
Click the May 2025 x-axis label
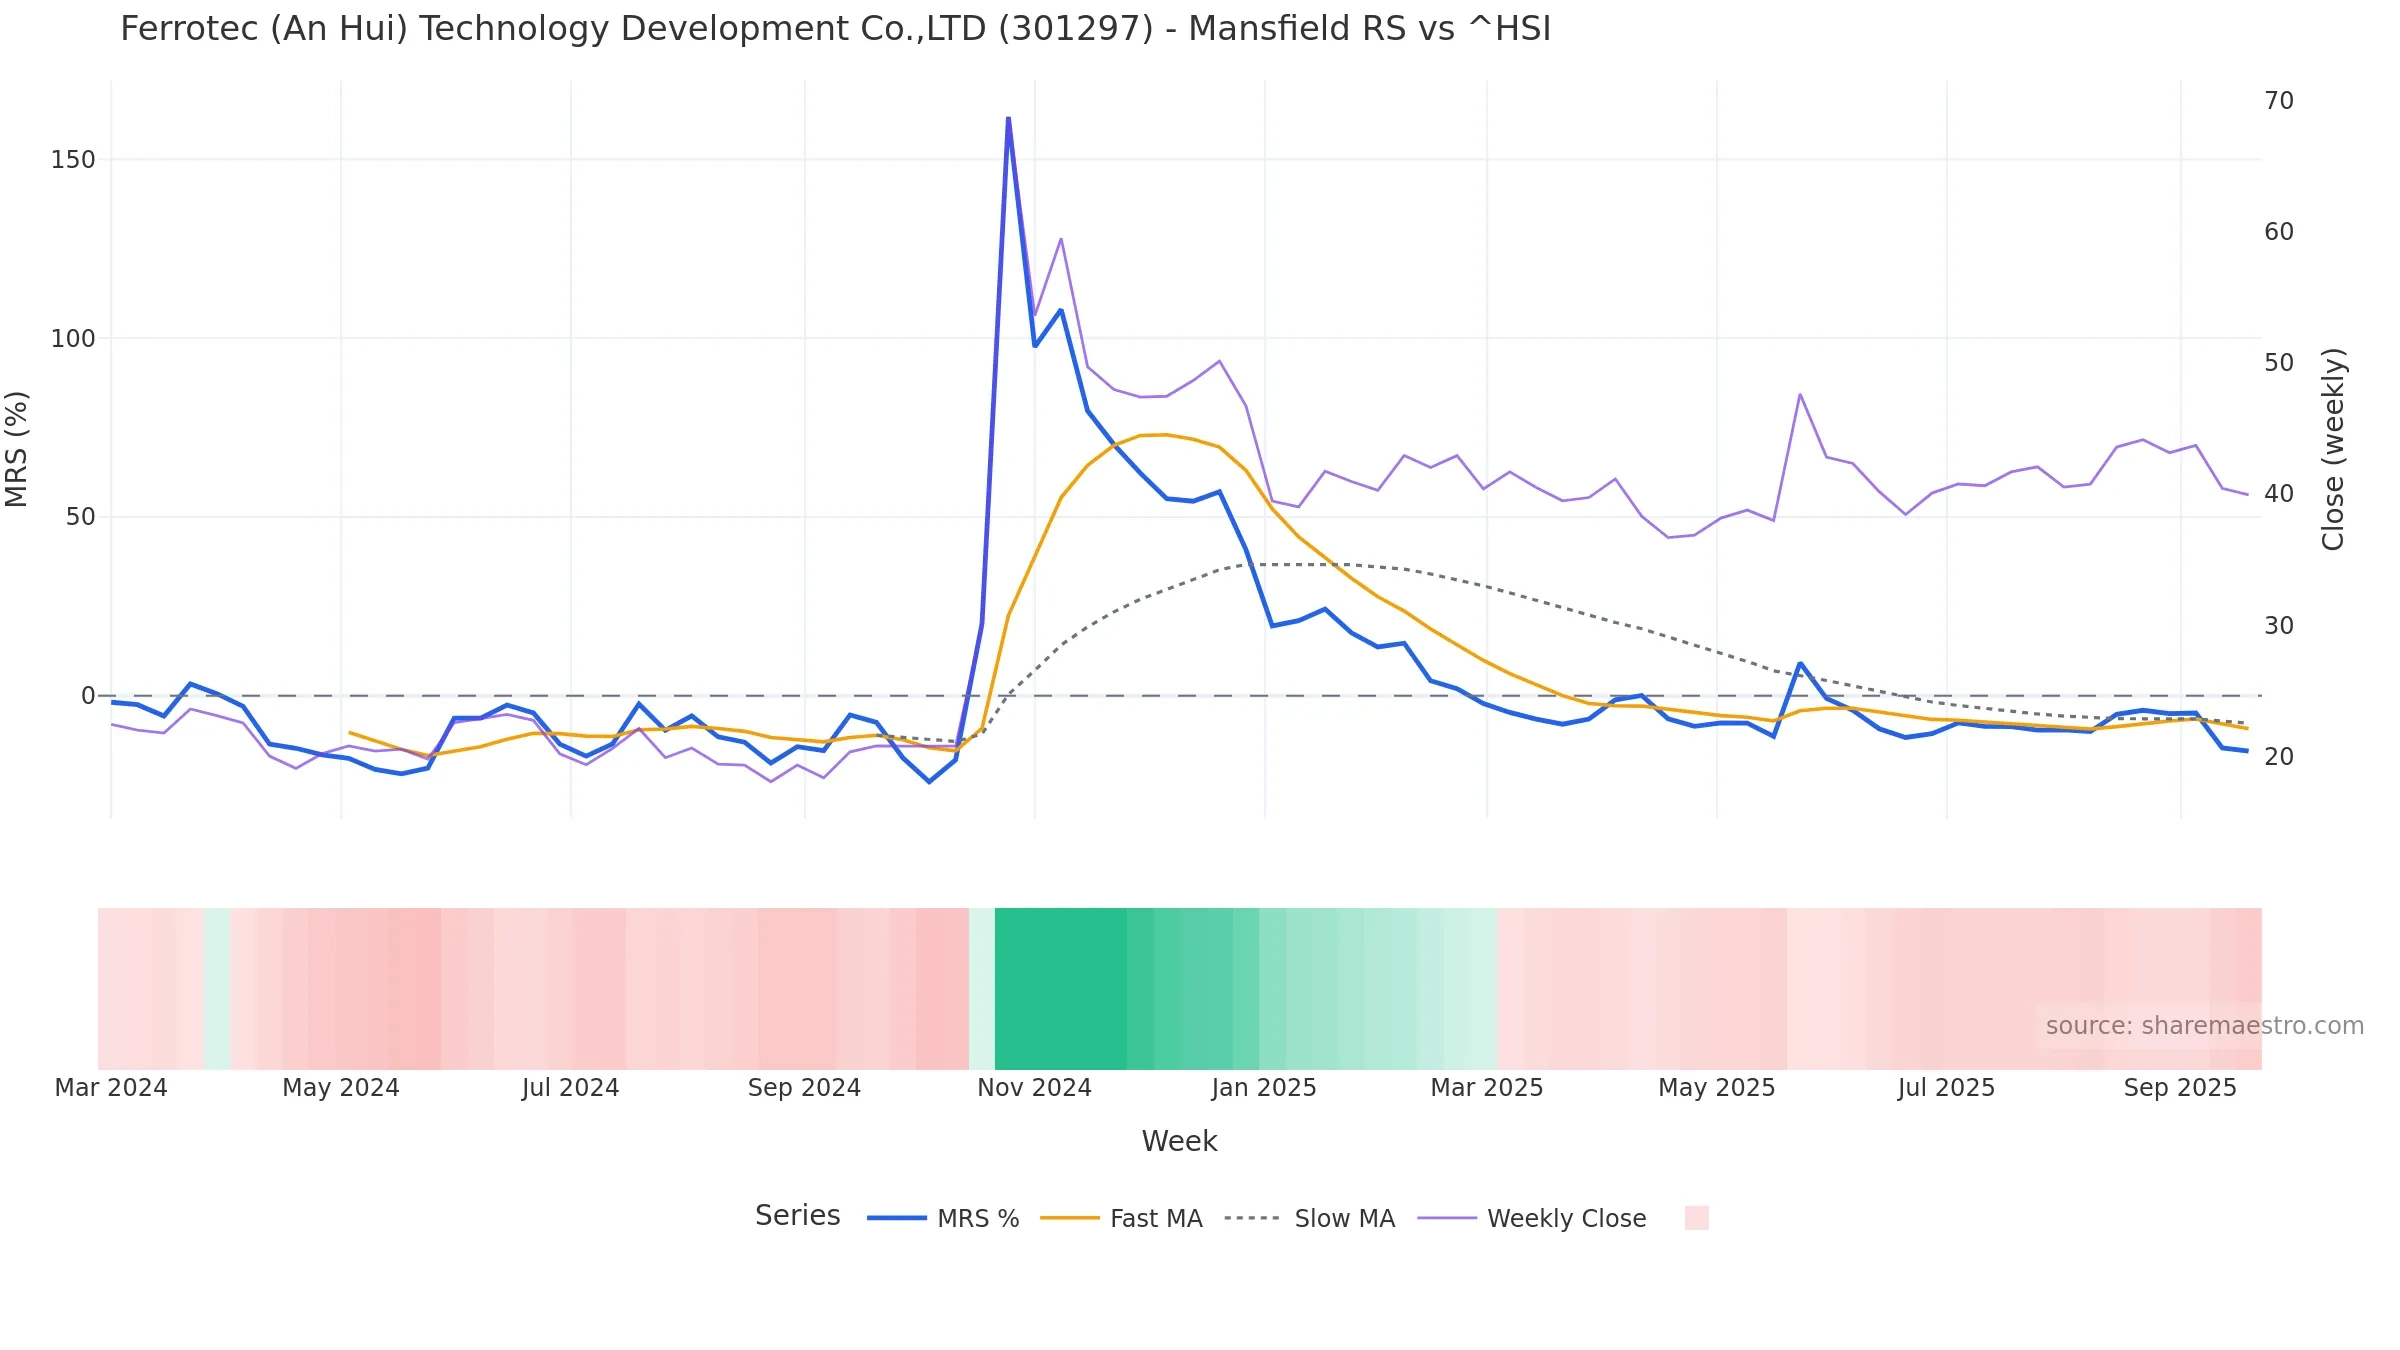(x=1717, y=1088)
